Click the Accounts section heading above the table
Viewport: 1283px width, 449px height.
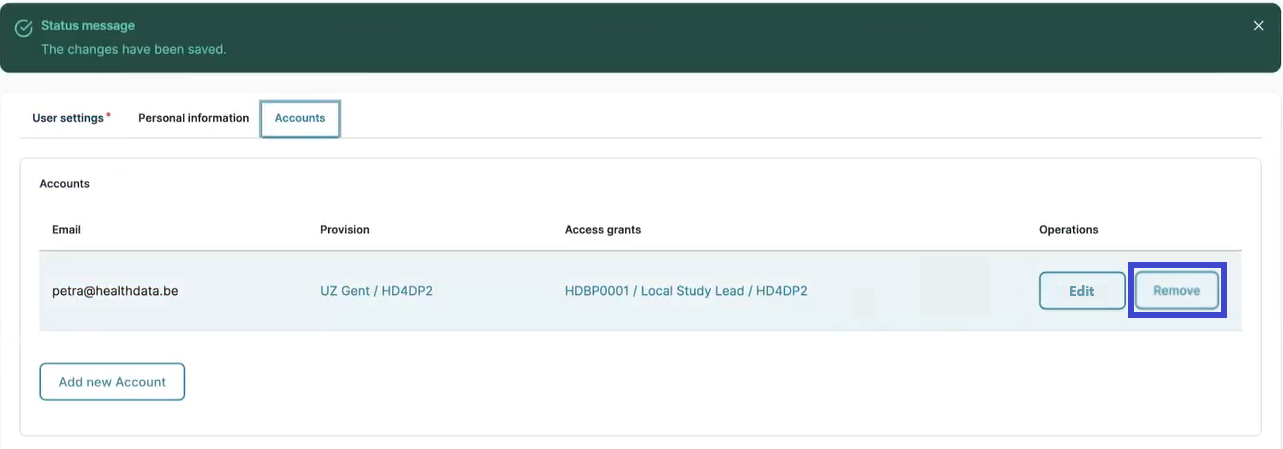point(64,184)
